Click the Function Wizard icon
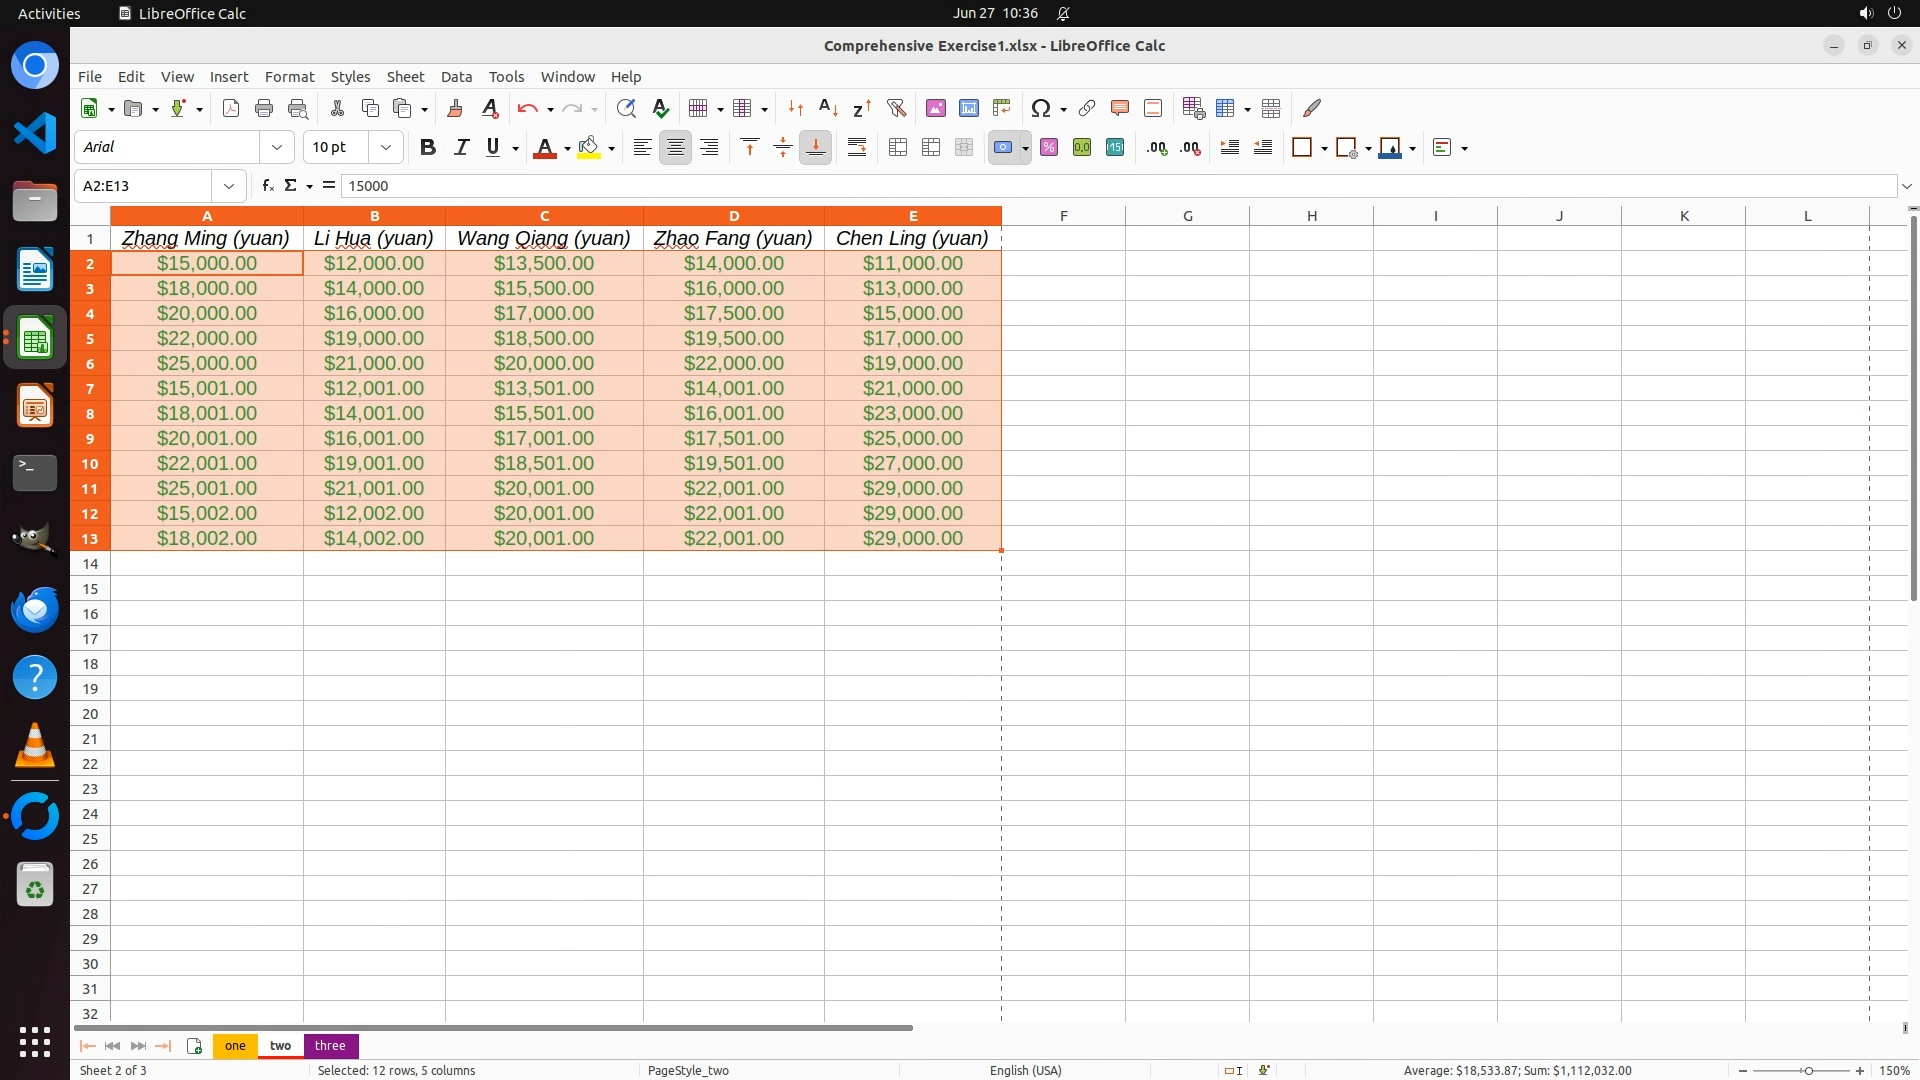 267,186
